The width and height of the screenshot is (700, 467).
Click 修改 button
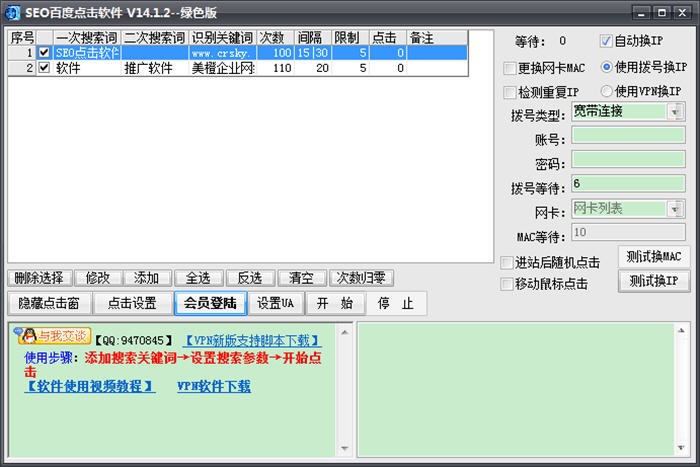(98, 278)
